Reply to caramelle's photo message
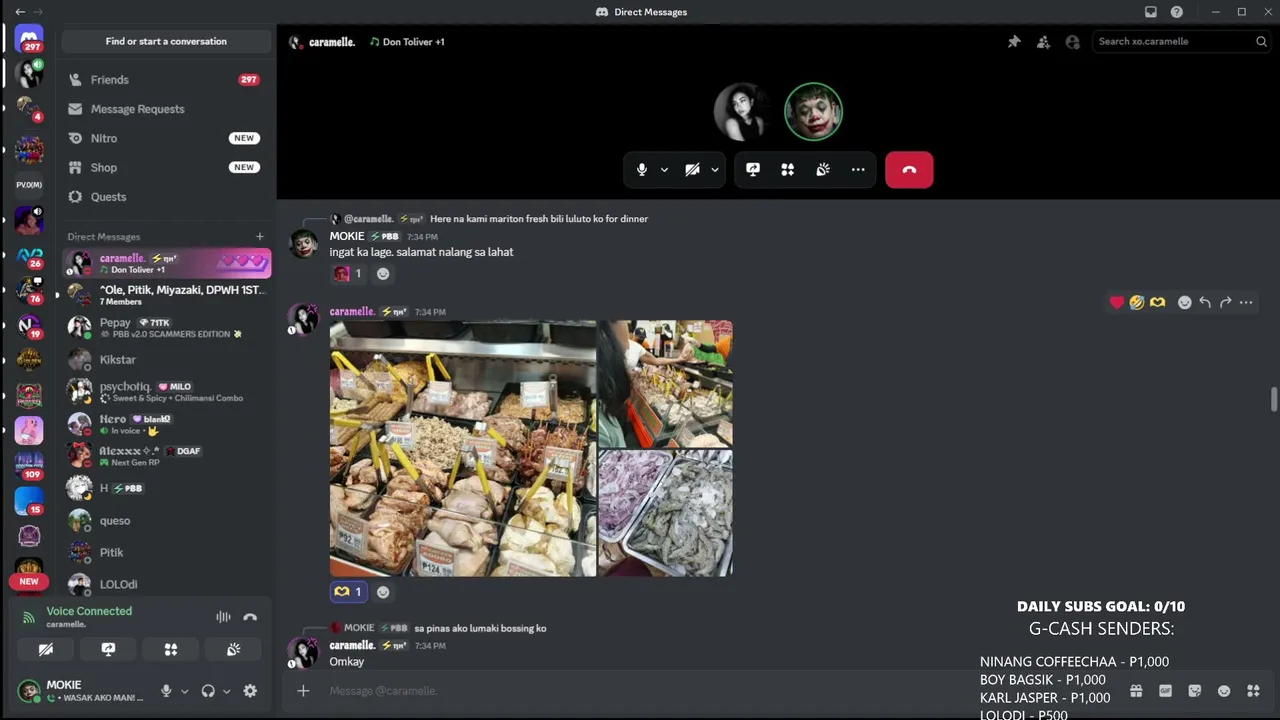This screenshot has width=1280, height=720. point(1205,302)
